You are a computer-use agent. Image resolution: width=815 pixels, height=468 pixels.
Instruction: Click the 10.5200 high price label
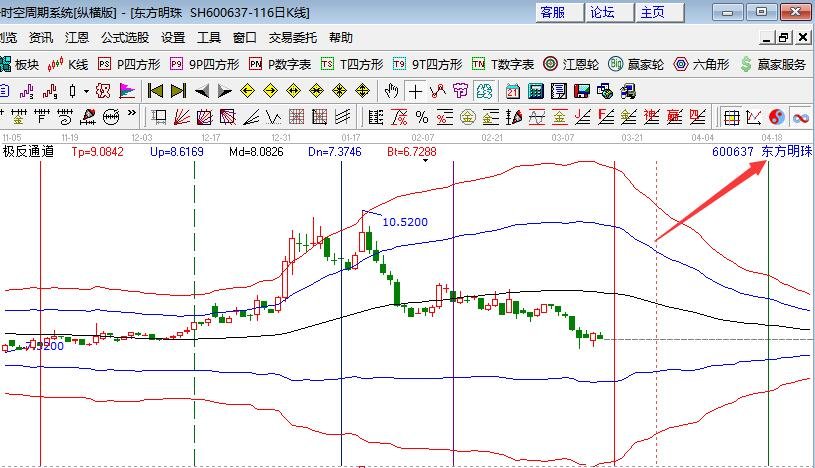click(405, 222)
